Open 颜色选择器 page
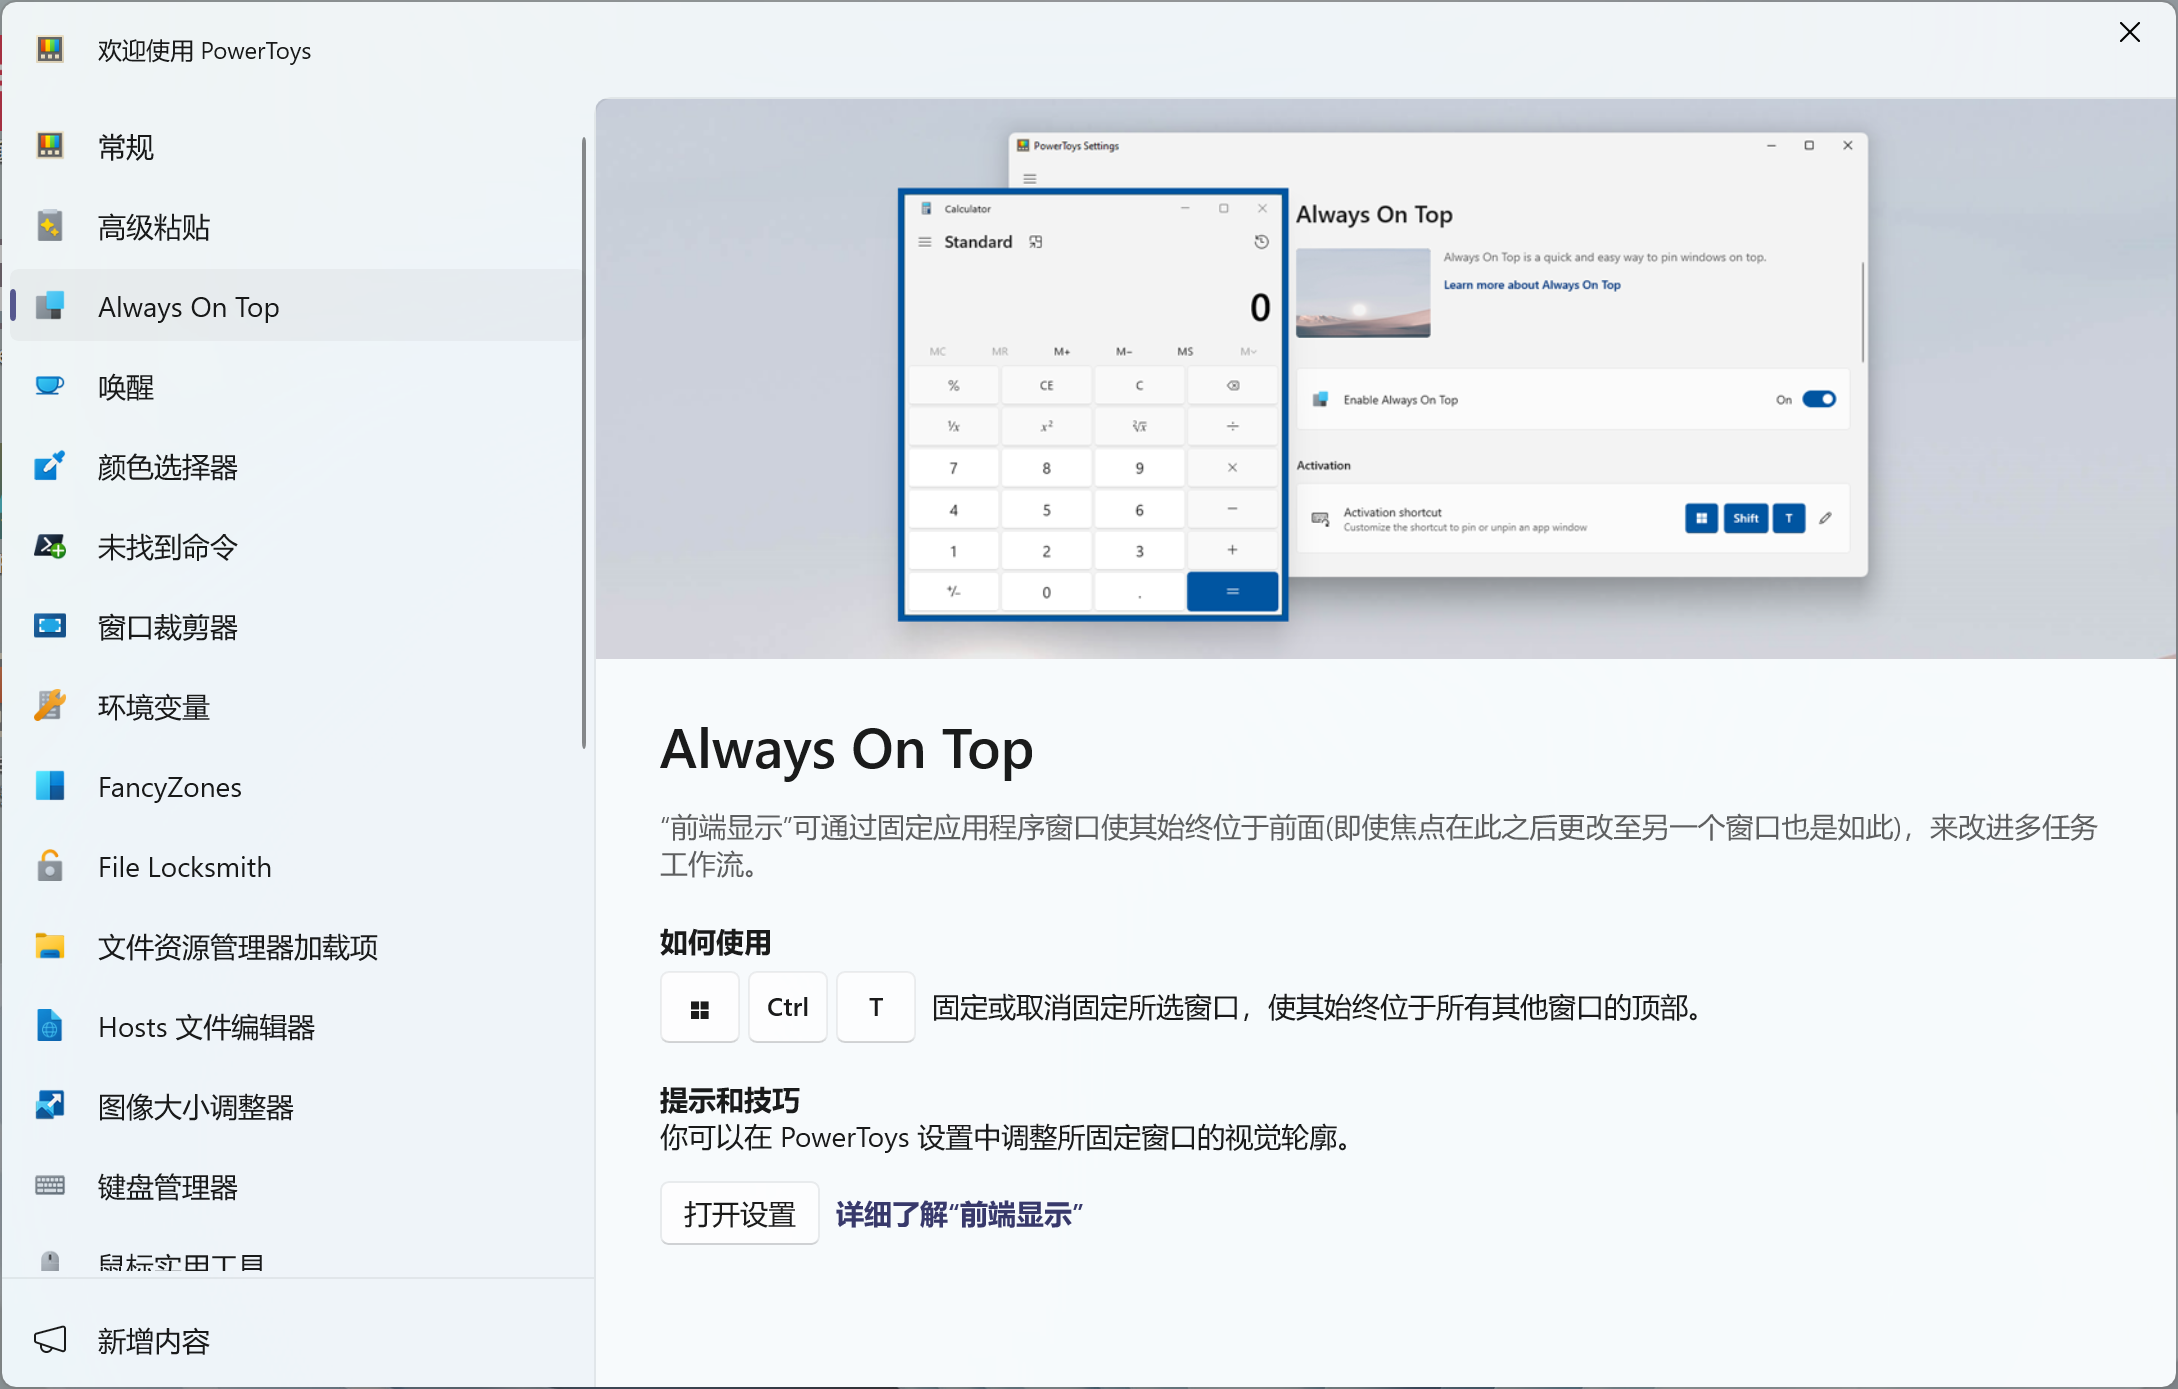This screenshot has height=1389, width=2178. point(295,467)
